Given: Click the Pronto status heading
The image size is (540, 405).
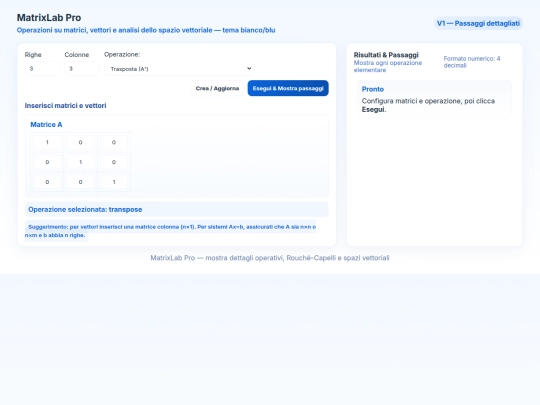Looking at the screenshot, I should (373, 89).
